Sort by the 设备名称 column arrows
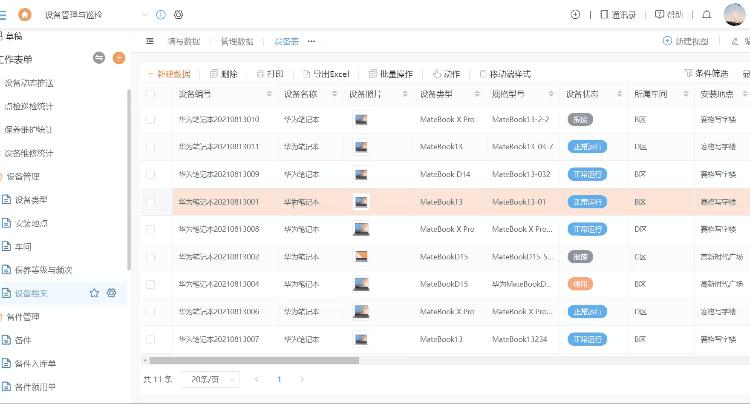This screenshot has height=404, width=750. click(x=334, y=94)
